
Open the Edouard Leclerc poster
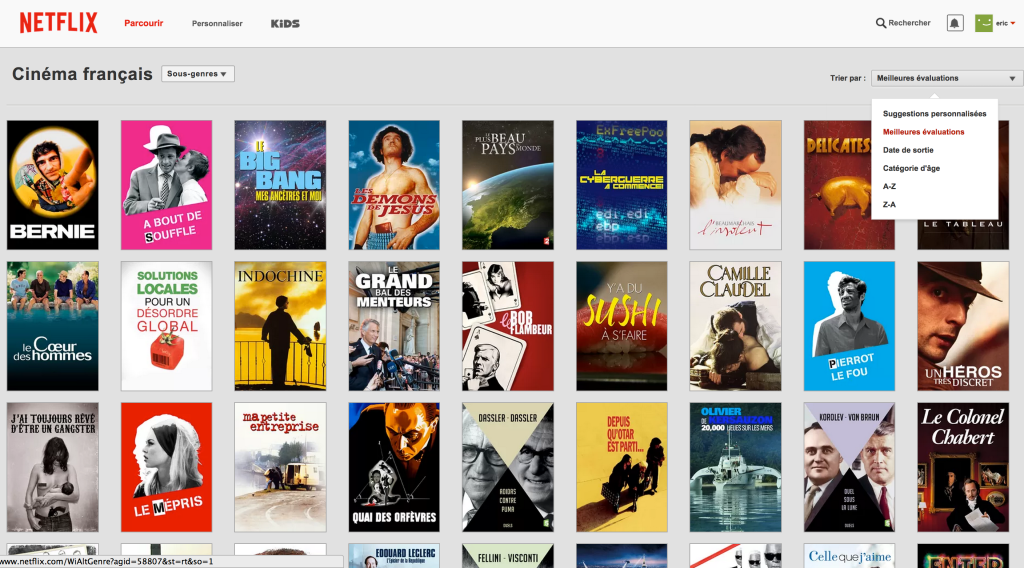pos(394,556)
